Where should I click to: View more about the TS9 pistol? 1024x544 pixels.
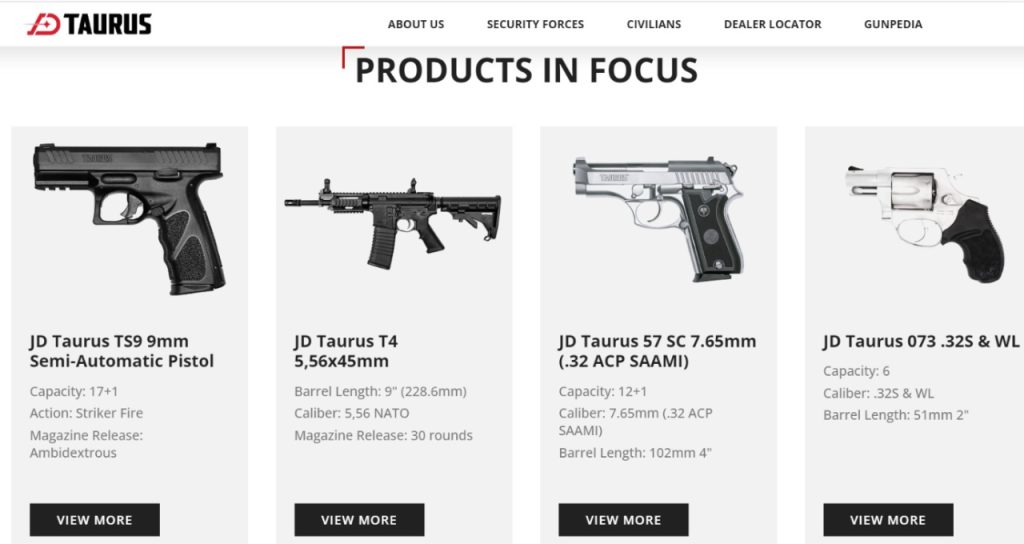(x=95, y=520)
